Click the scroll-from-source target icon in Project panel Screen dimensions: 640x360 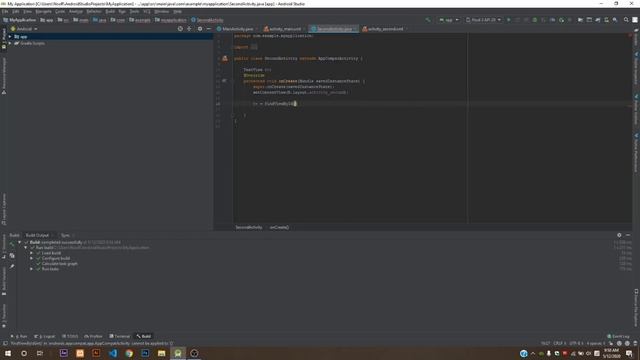click(x=180, y=29)
